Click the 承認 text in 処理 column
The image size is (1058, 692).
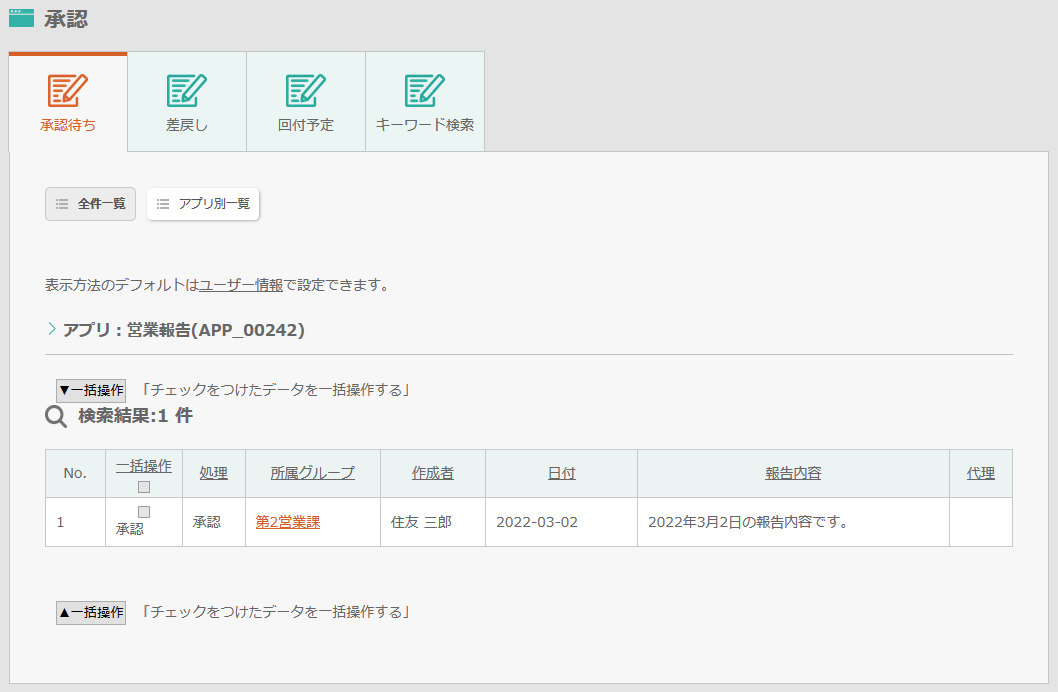(206, 522)
